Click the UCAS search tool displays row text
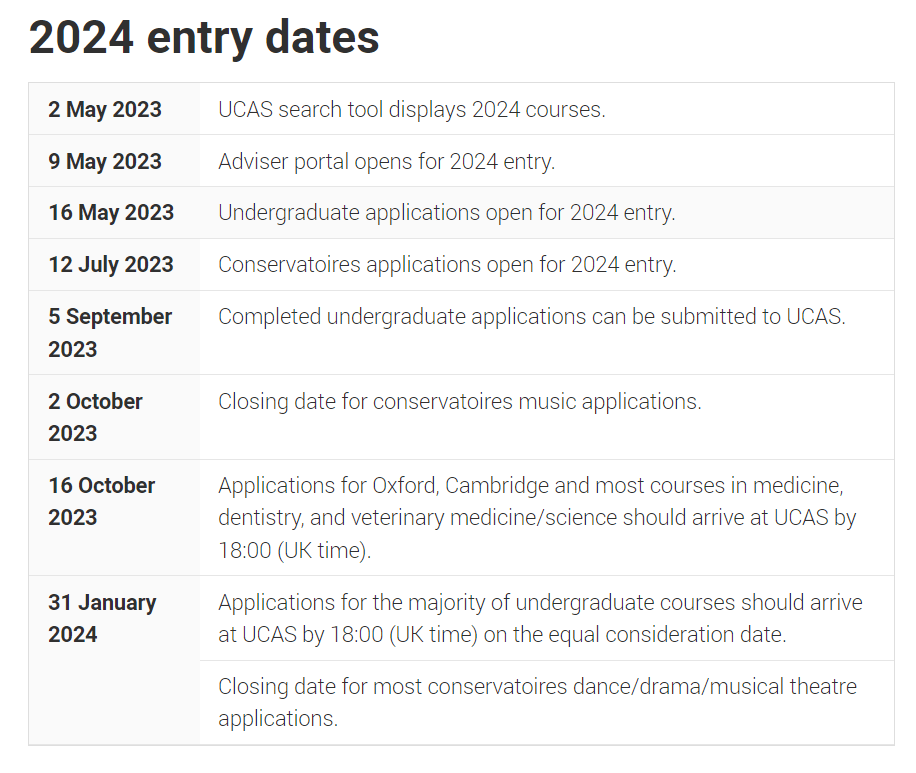The height and width of the screenshot is (773, 916). (411, 109)
